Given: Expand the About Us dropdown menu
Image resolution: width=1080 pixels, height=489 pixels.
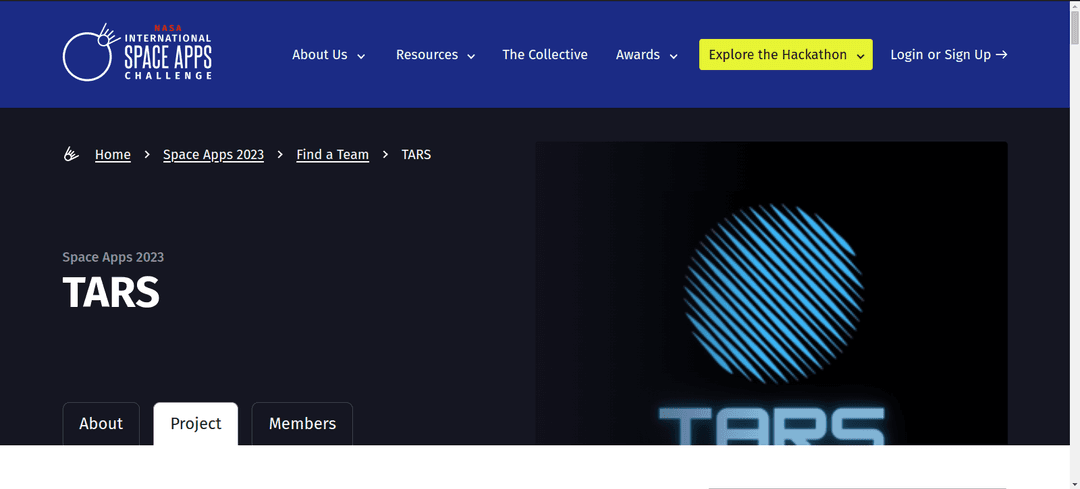Looking at the screenshot, I should 329,55.
